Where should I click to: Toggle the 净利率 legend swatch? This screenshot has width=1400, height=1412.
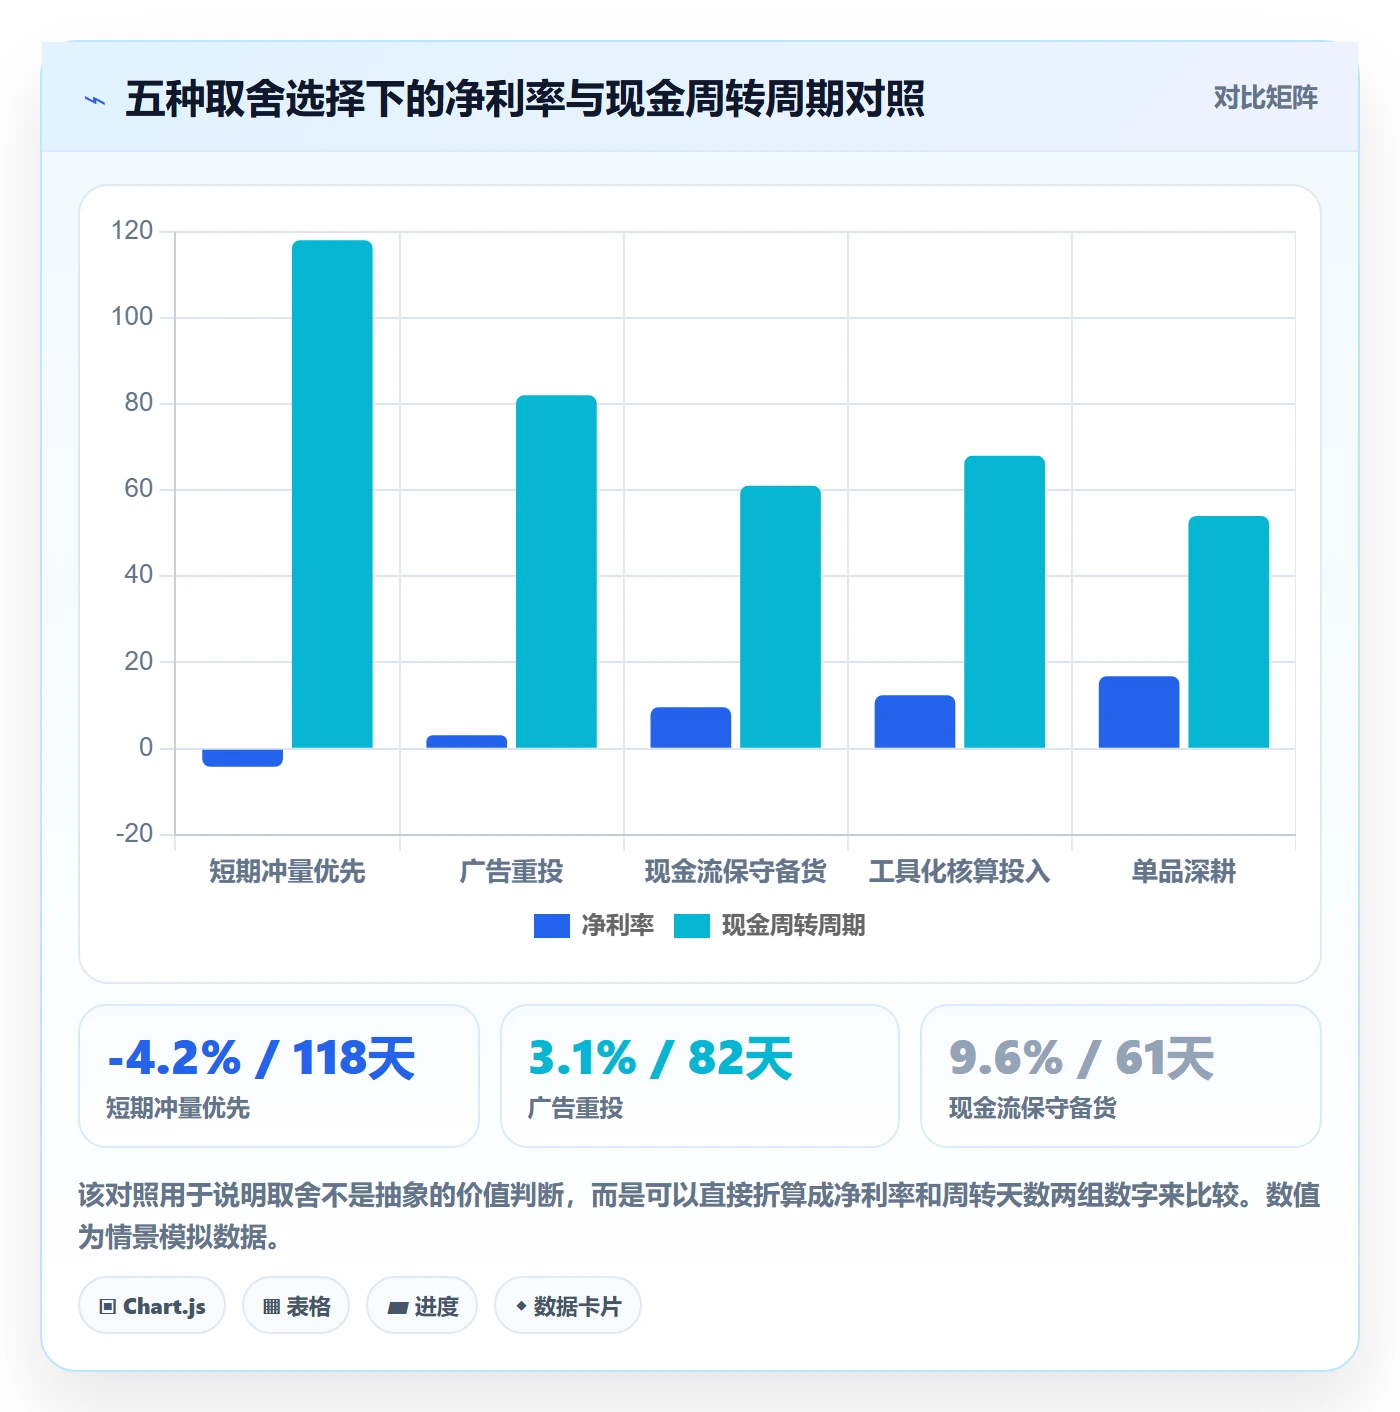tap(551, 926)
